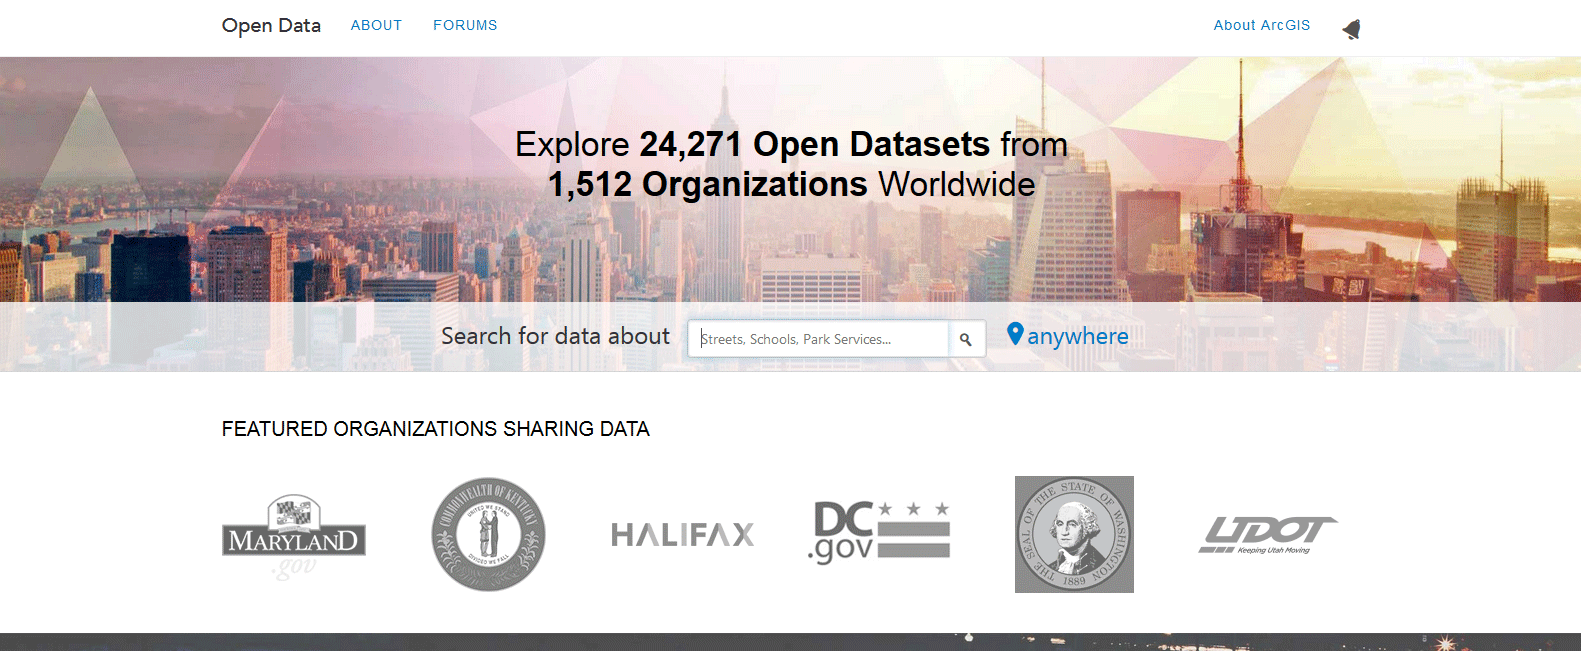The image size is (1581, 651).
Task: Open the UDOT Keeping Utah Moving logo
Action: [x=1267, y=535]
